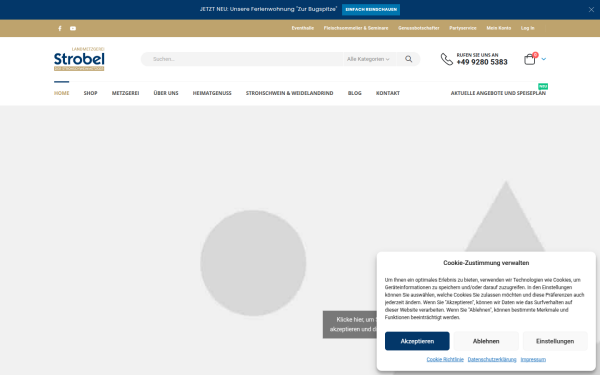Viewport: 600px width, 375px height.
Task: Click the magnifier search button
Action: (408, 59)
